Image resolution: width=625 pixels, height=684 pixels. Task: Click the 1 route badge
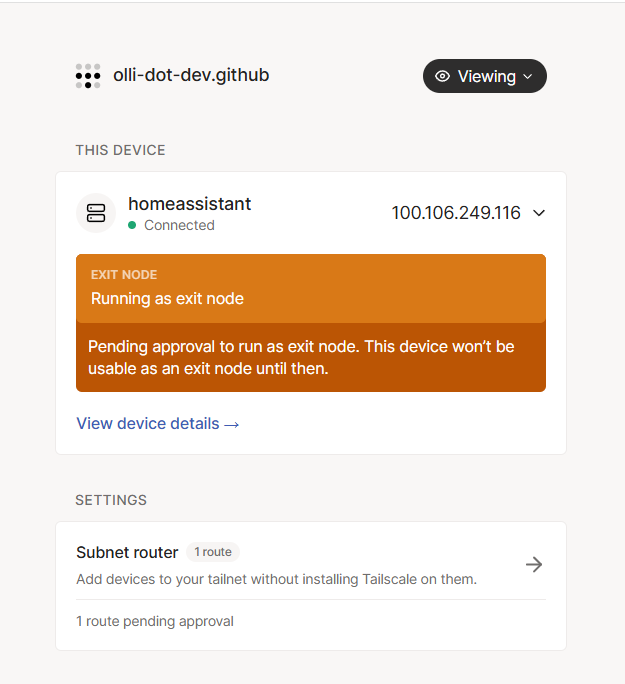[212, 552]
